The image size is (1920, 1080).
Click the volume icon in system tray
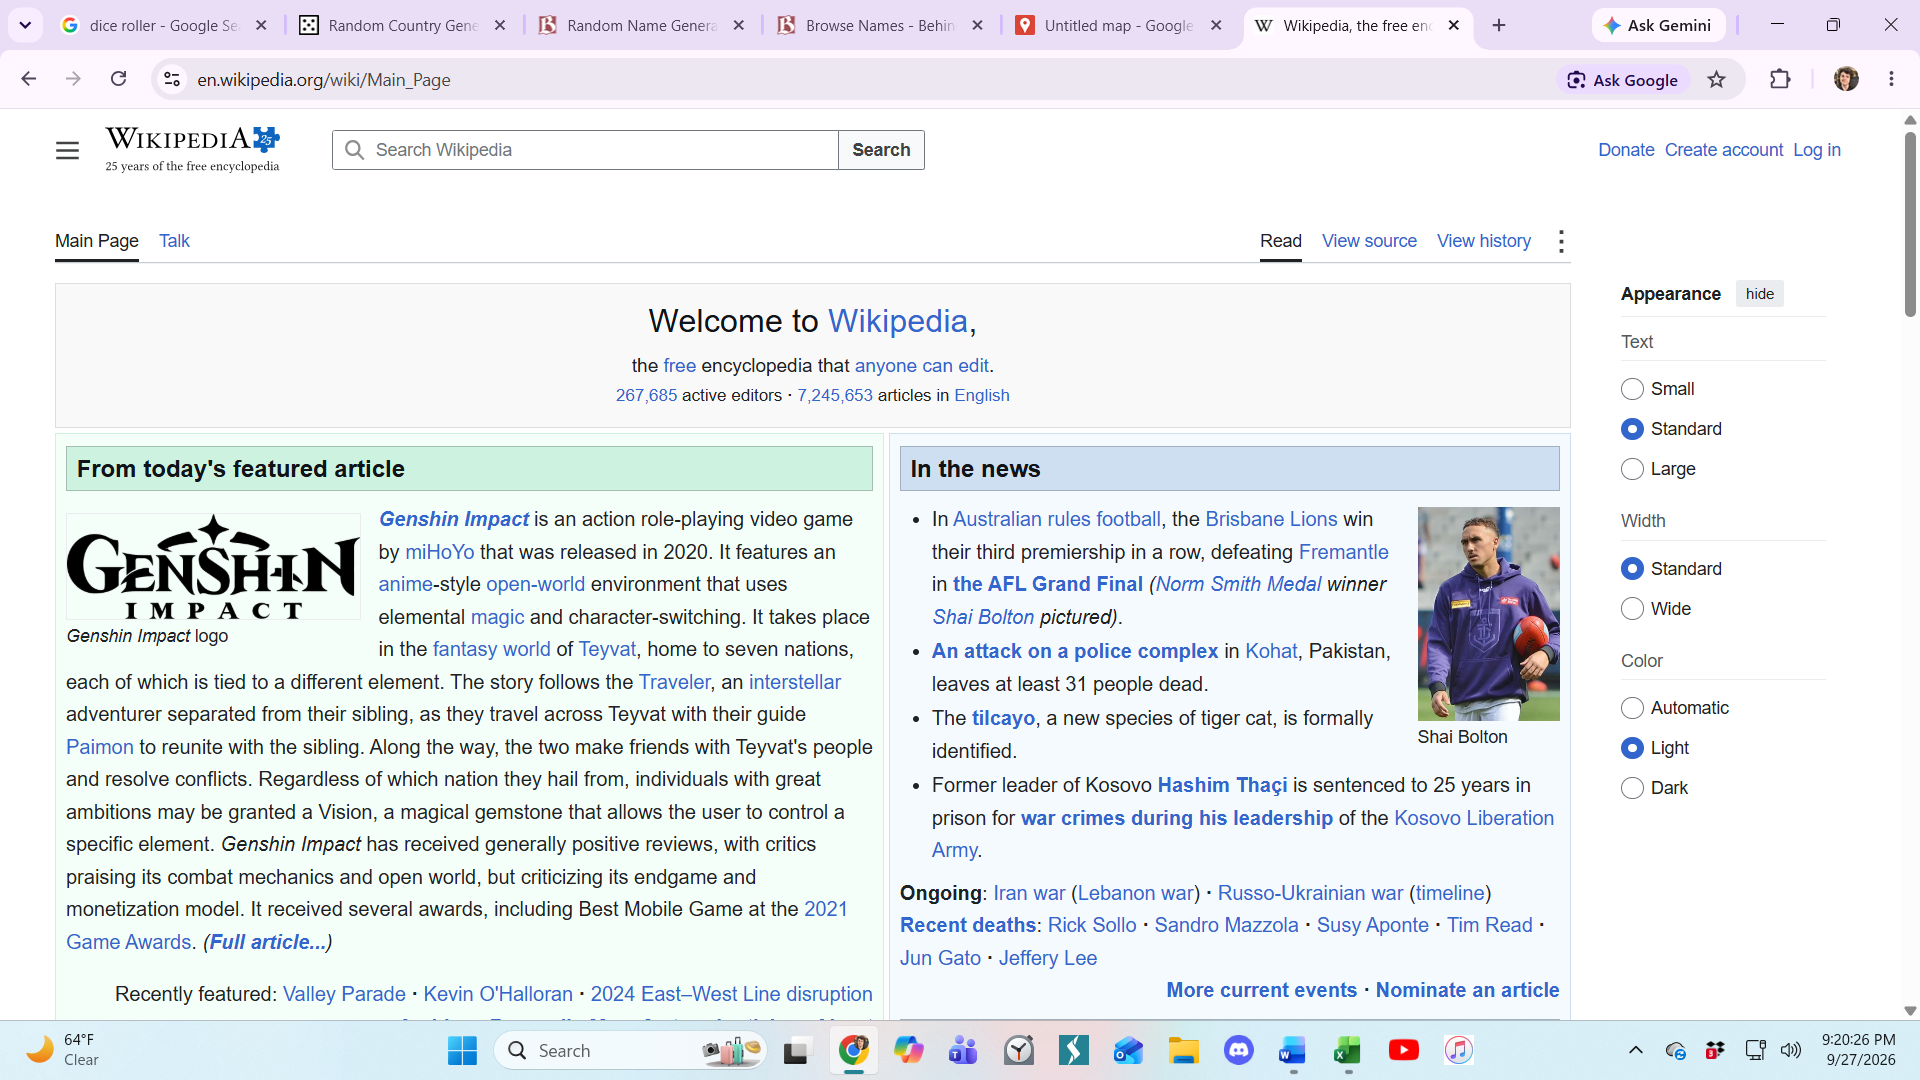coord(1791,1050)
